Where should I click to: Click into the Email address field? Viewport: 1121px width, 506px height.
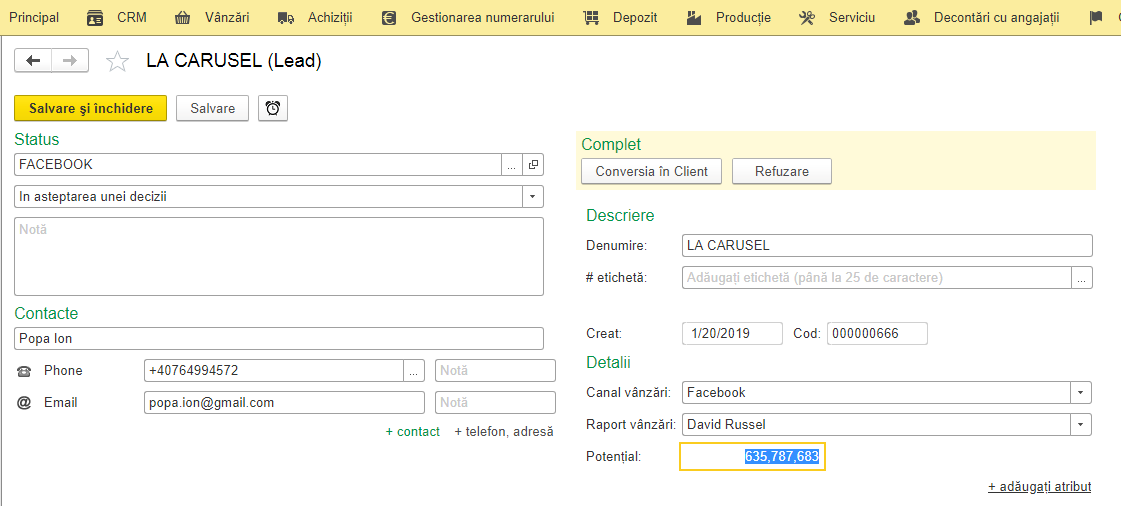click(x=284, y=402)
